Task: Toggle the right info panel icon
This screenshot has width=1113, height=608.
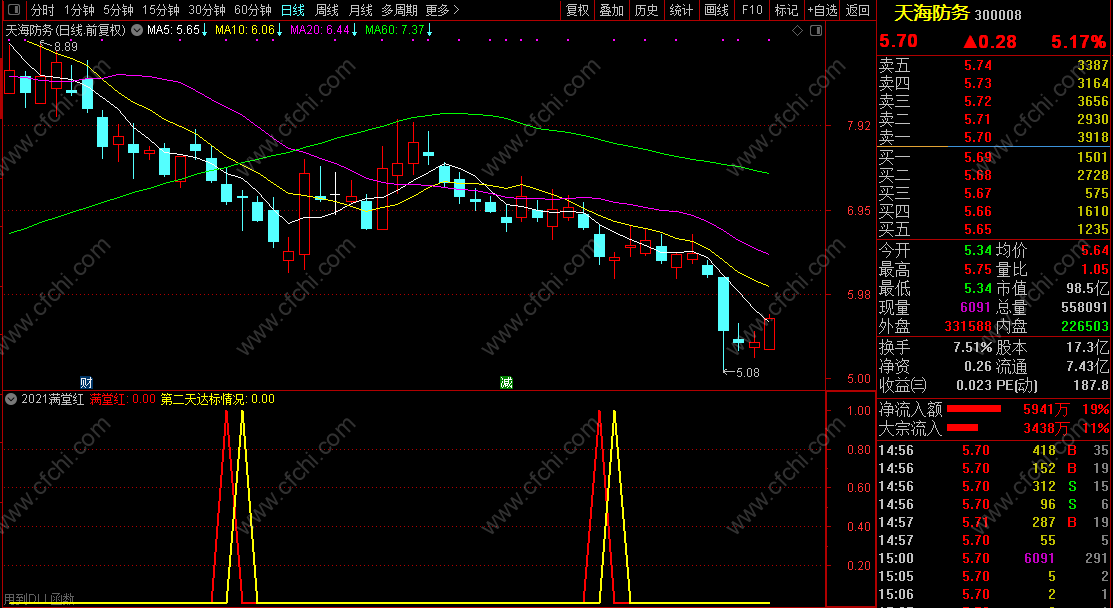Action: 816,31
